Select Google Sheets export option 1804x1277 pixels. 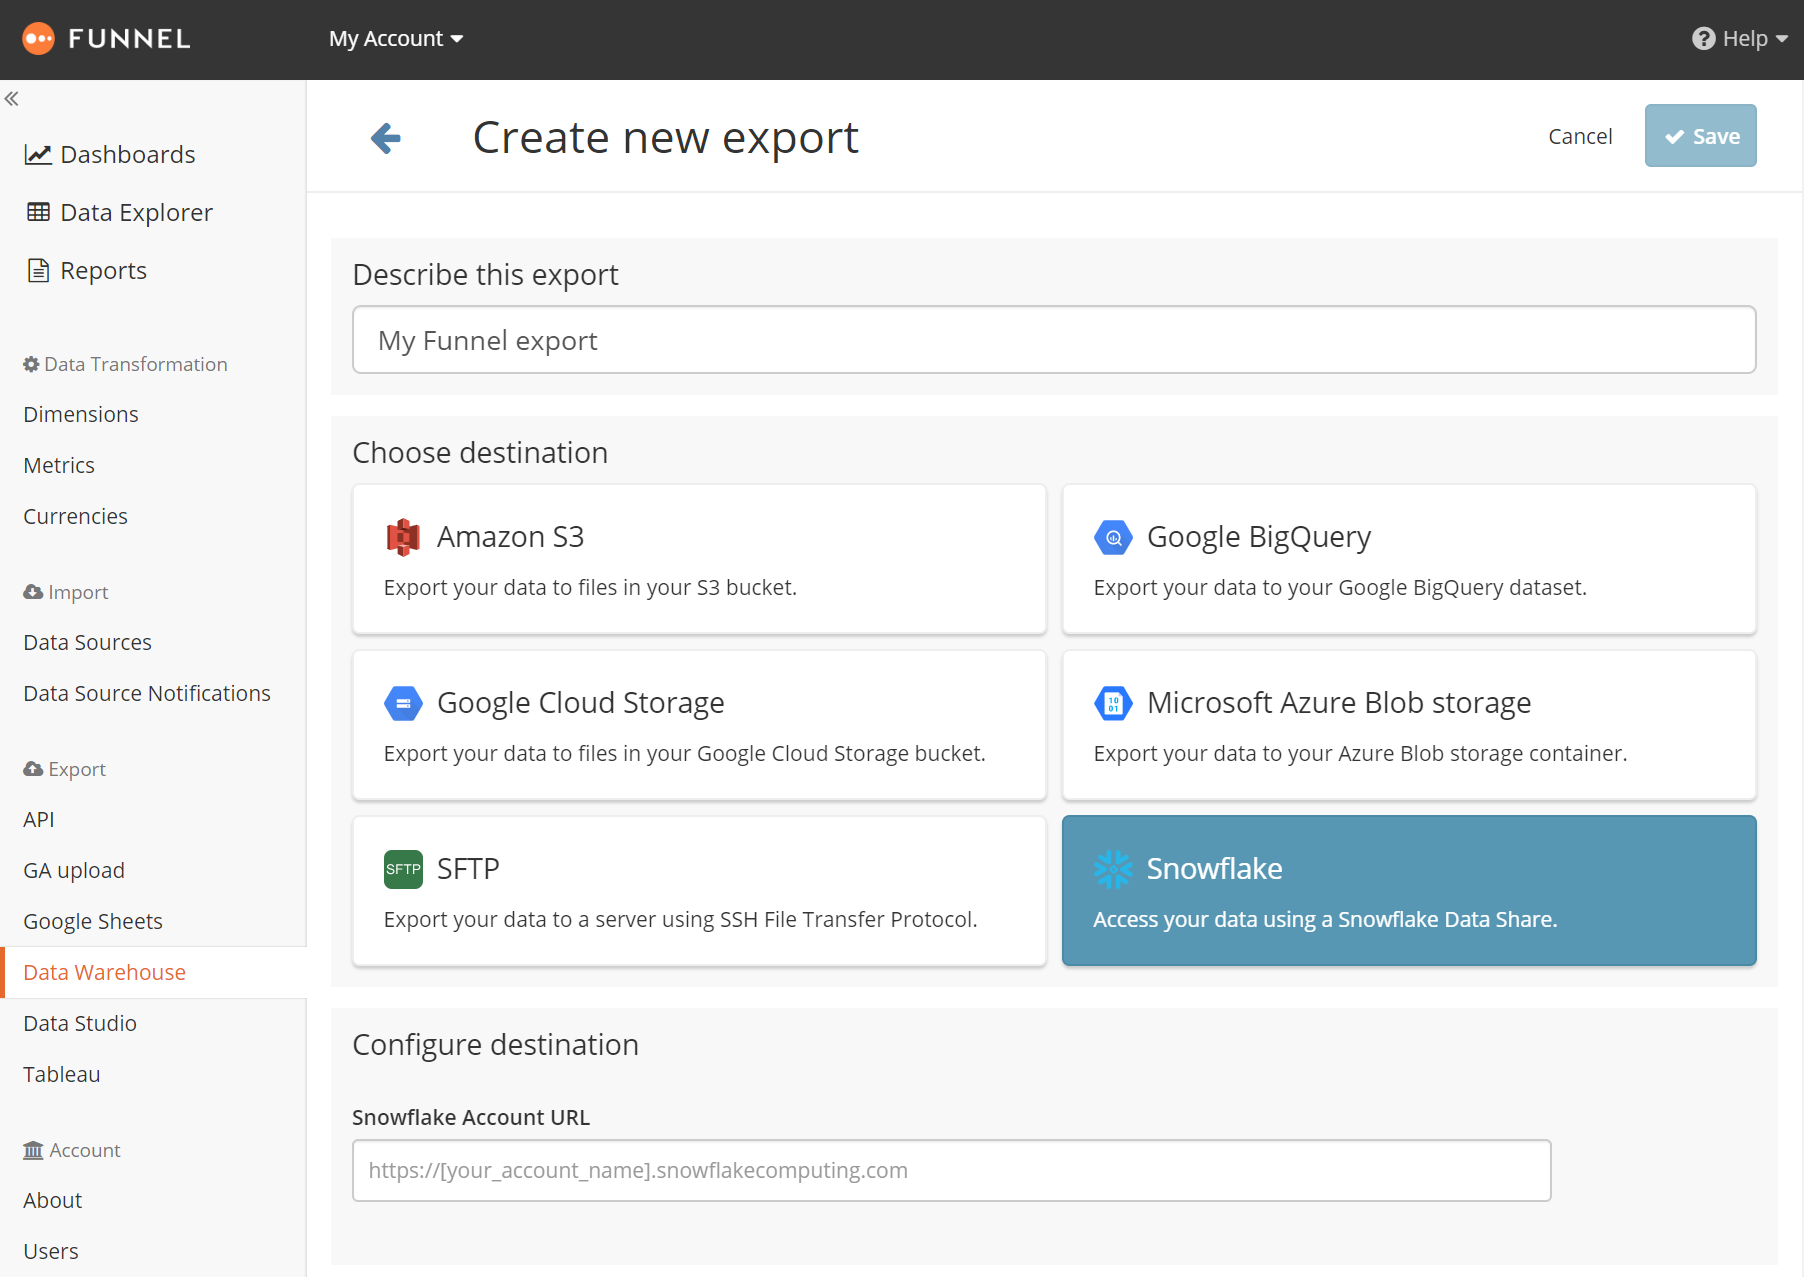tap(93, 922)
